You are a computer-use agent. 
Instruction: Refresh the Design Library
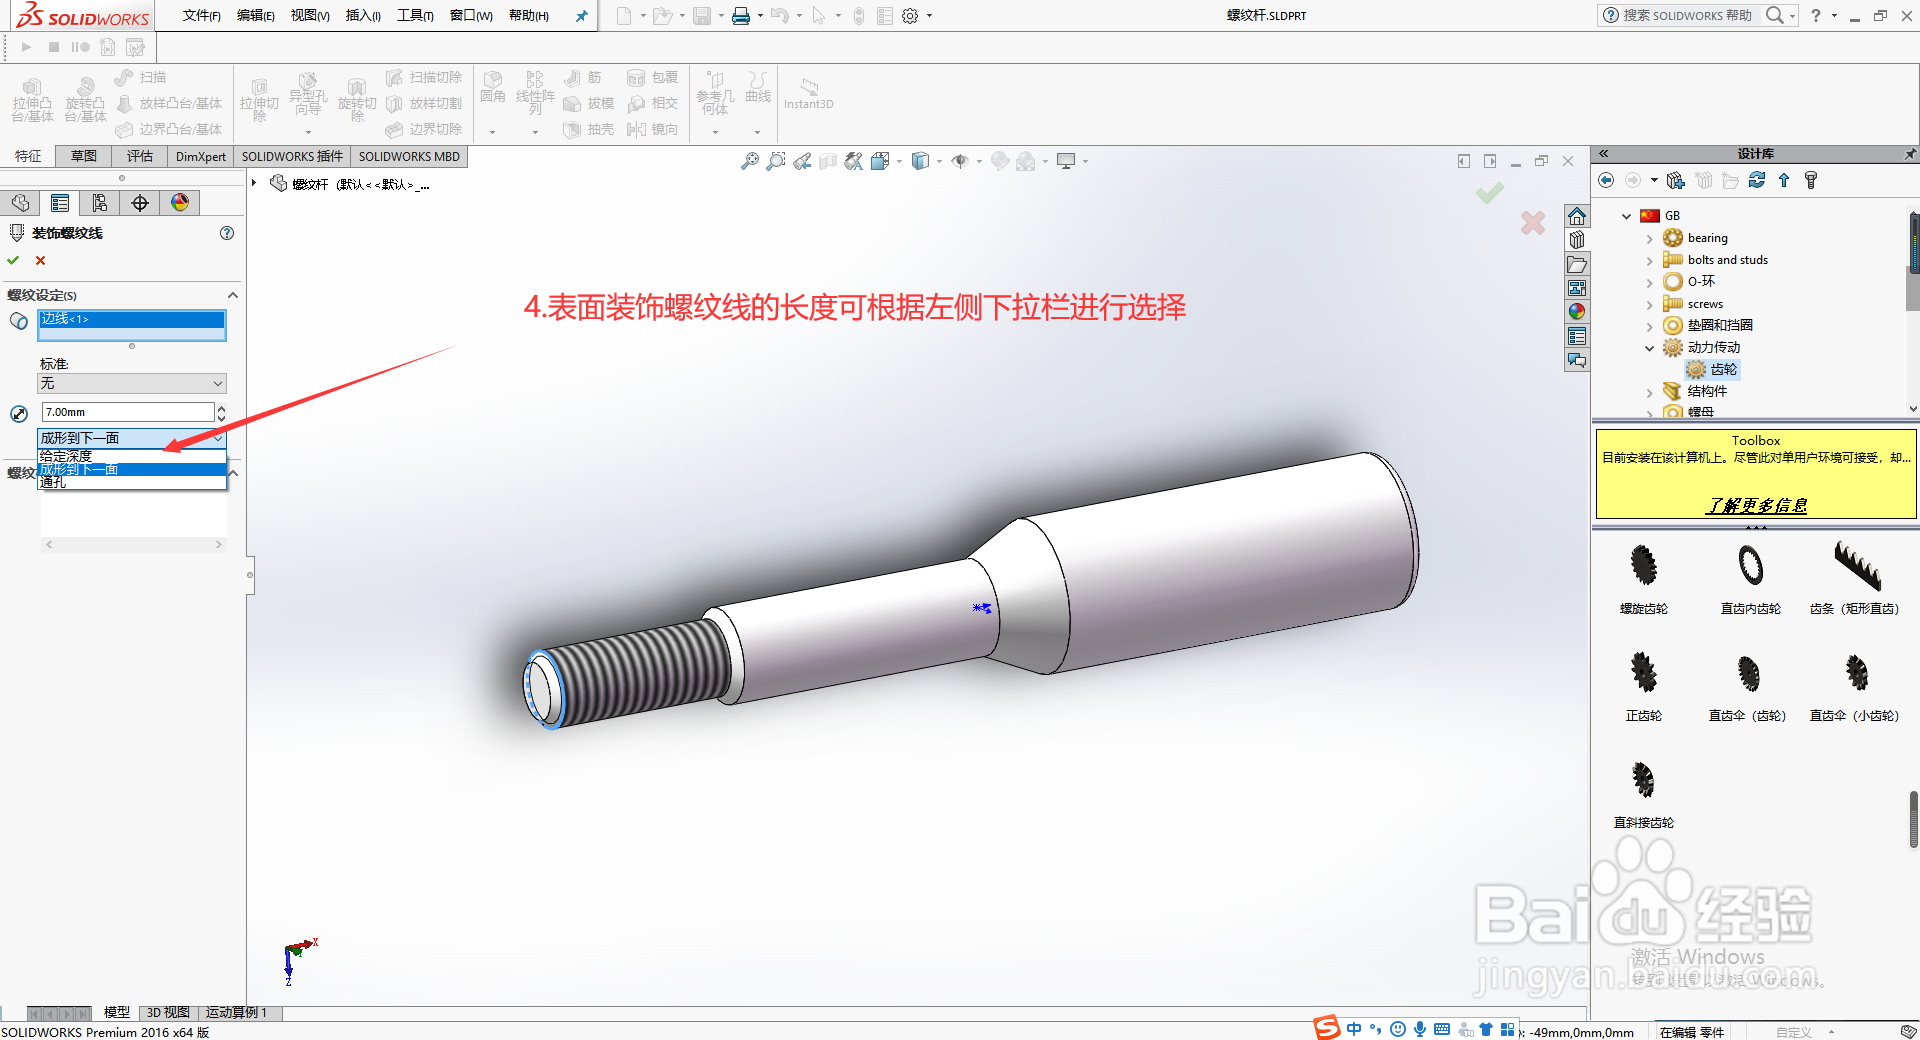1757,180
